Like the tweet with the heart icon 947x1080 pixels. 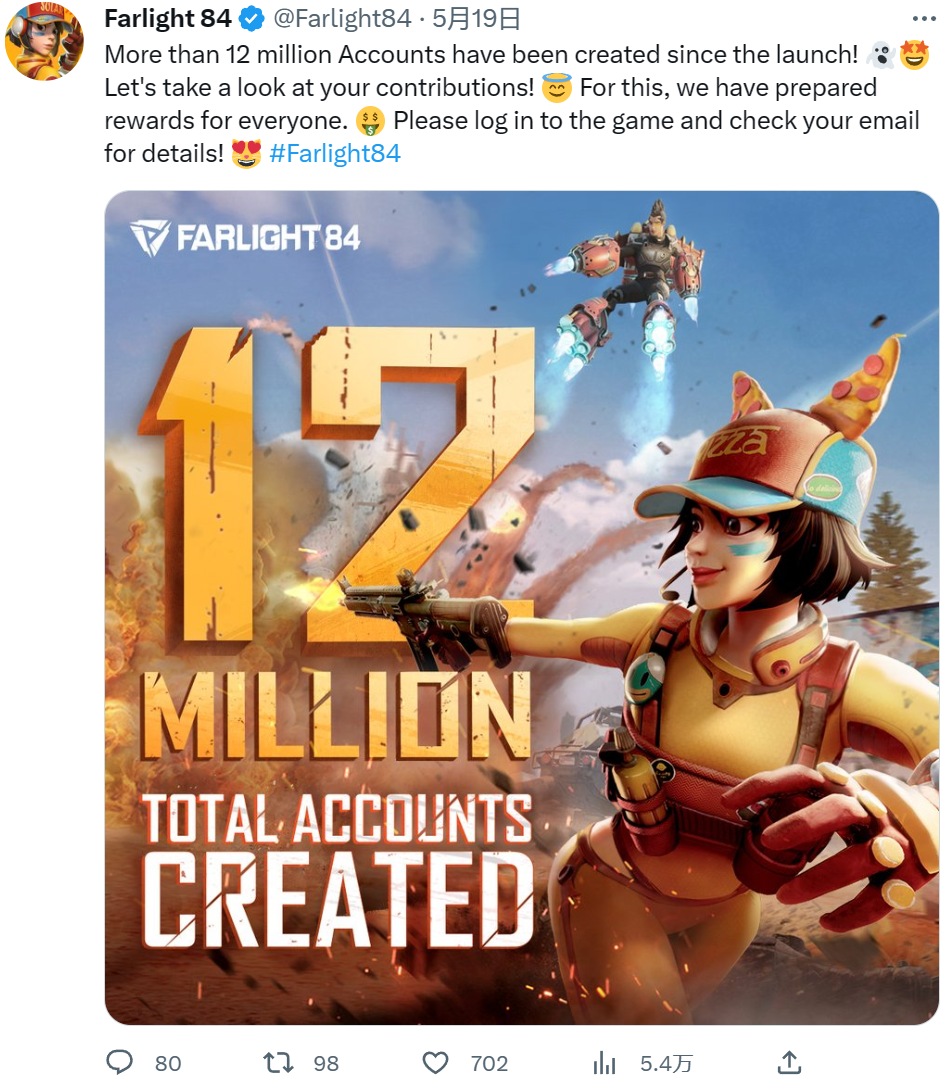click(x=435, y=1063)
